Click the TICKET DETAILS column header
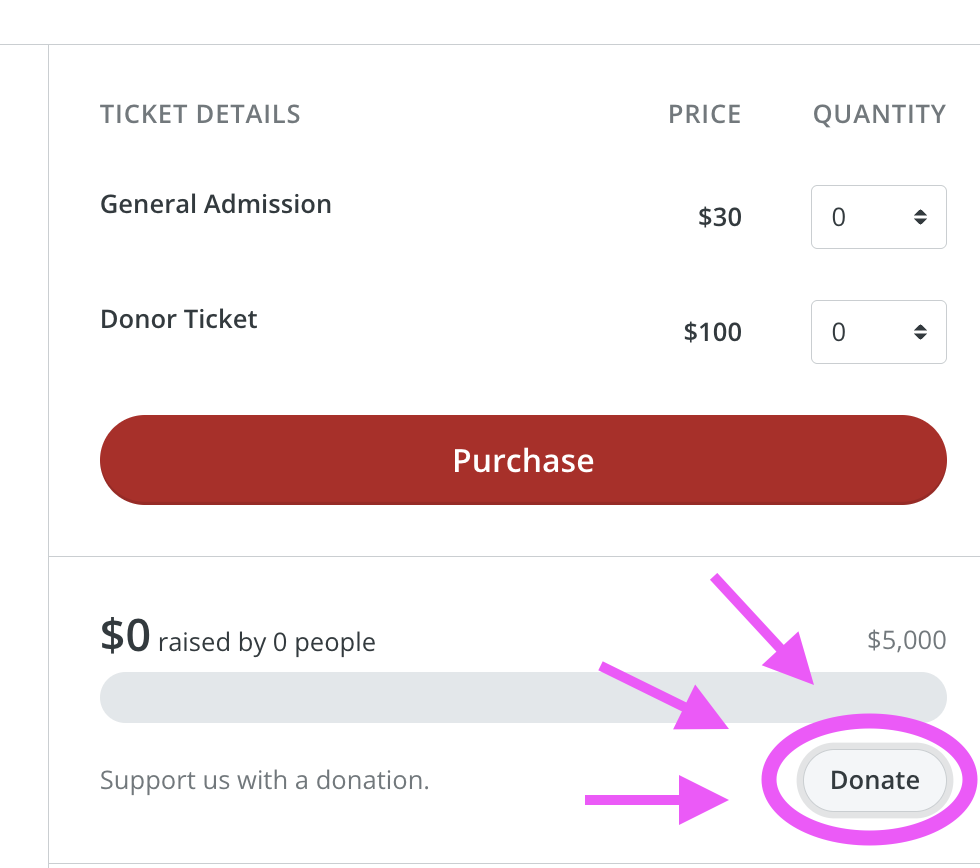 pos(200,114)
